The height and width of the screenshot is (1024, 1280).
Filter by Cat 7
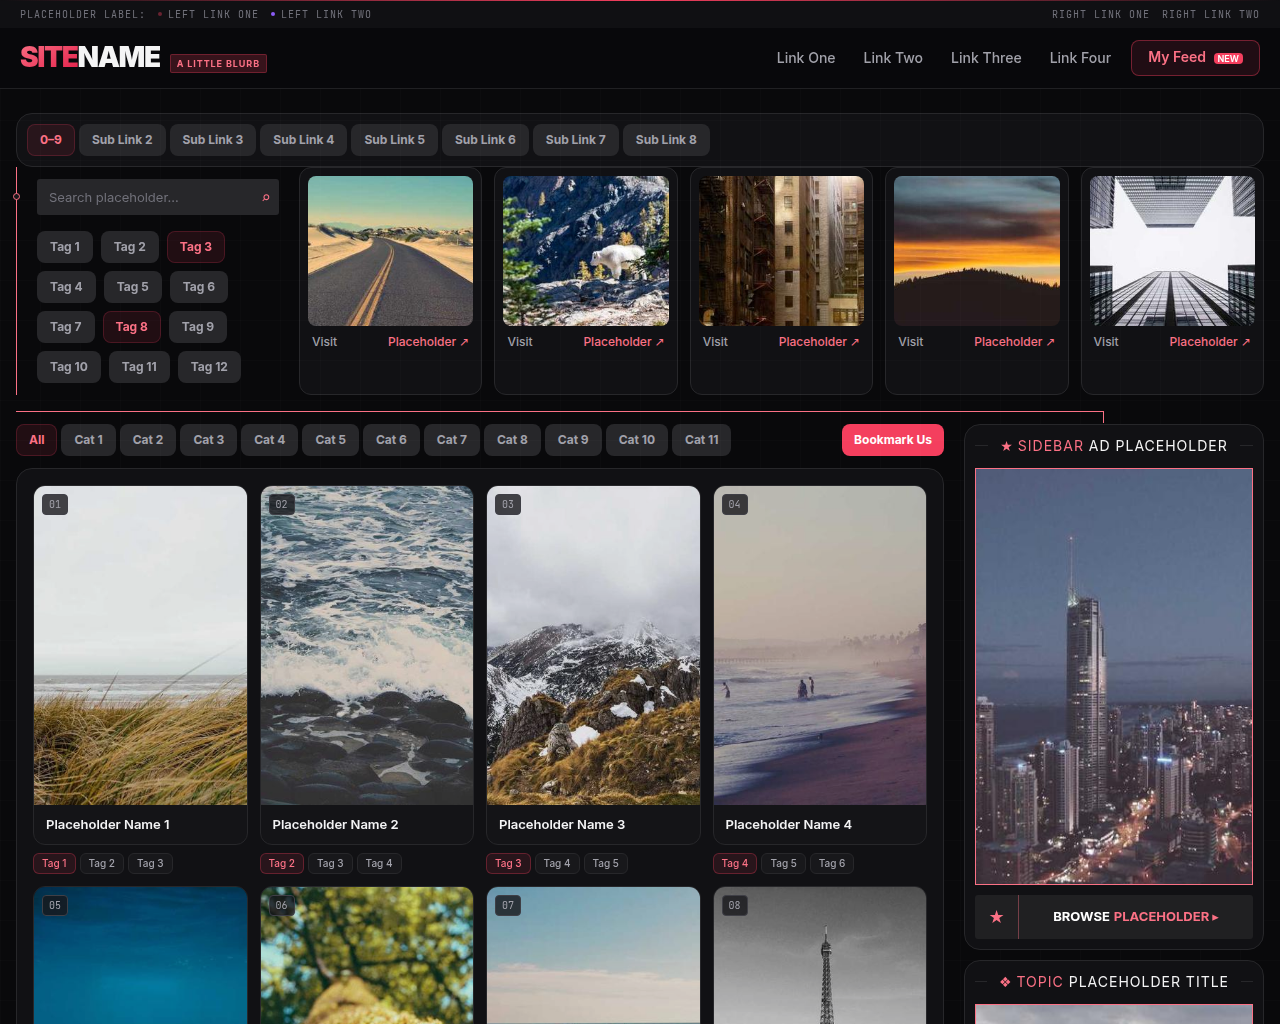pos(452,440)
